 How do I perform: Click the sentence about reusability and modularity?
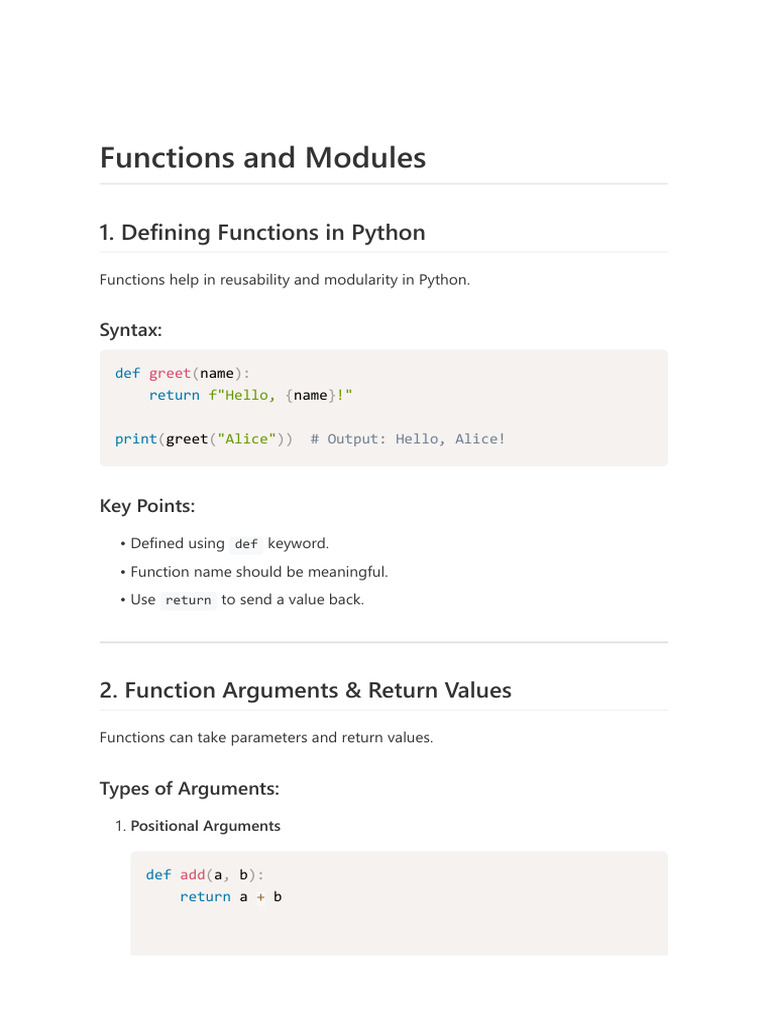coord(284,280)
